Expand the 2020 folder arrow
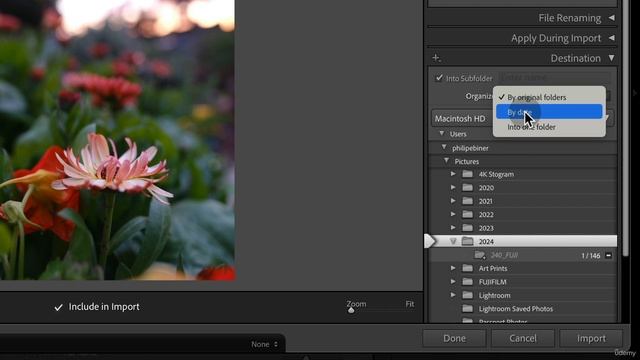 click(453, 187)
